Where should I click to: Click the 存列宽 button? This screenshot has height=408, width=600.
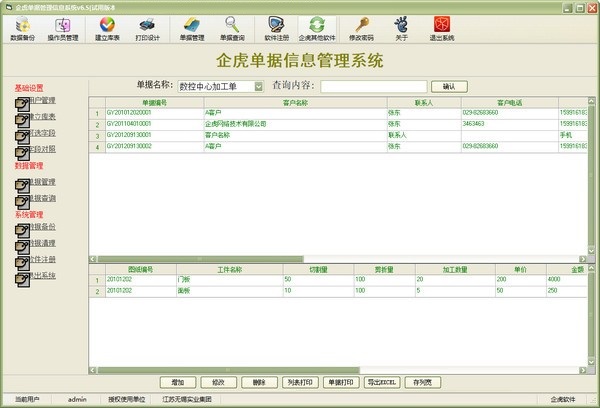point(422,382)
